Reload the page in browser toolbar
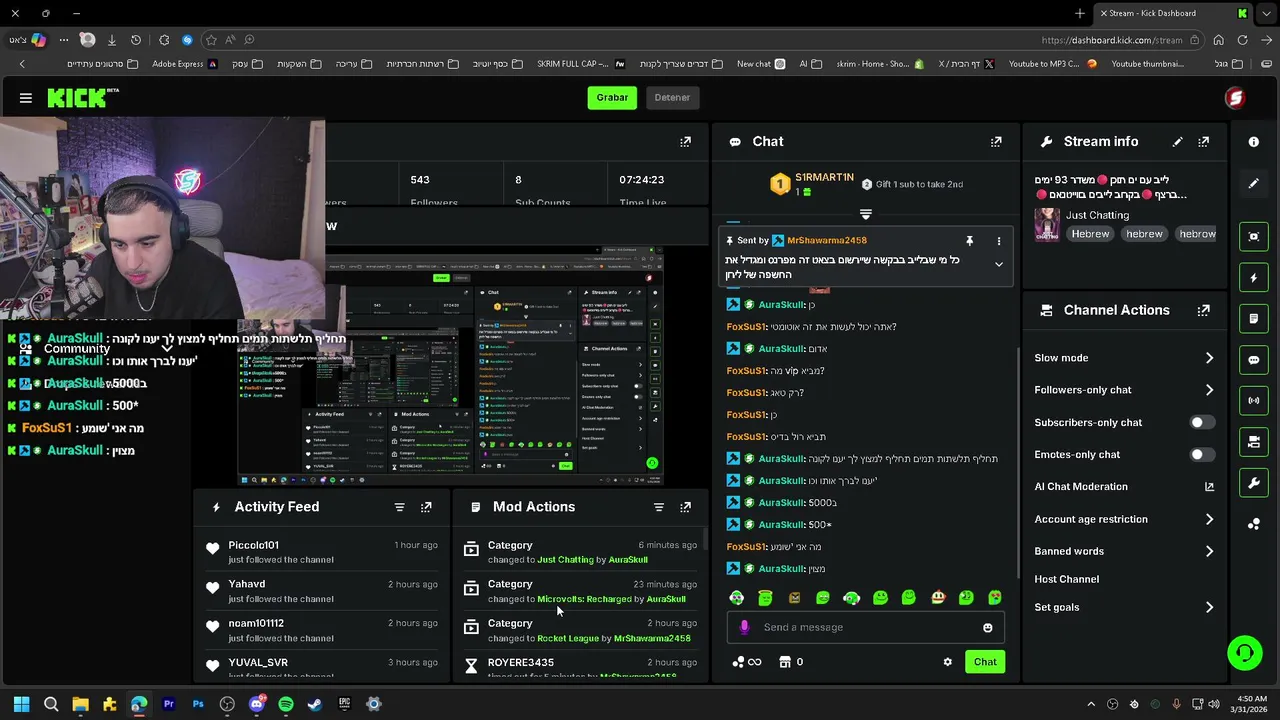The image size is (1280, 720). pyautogui.click(x=1242, y=40)
